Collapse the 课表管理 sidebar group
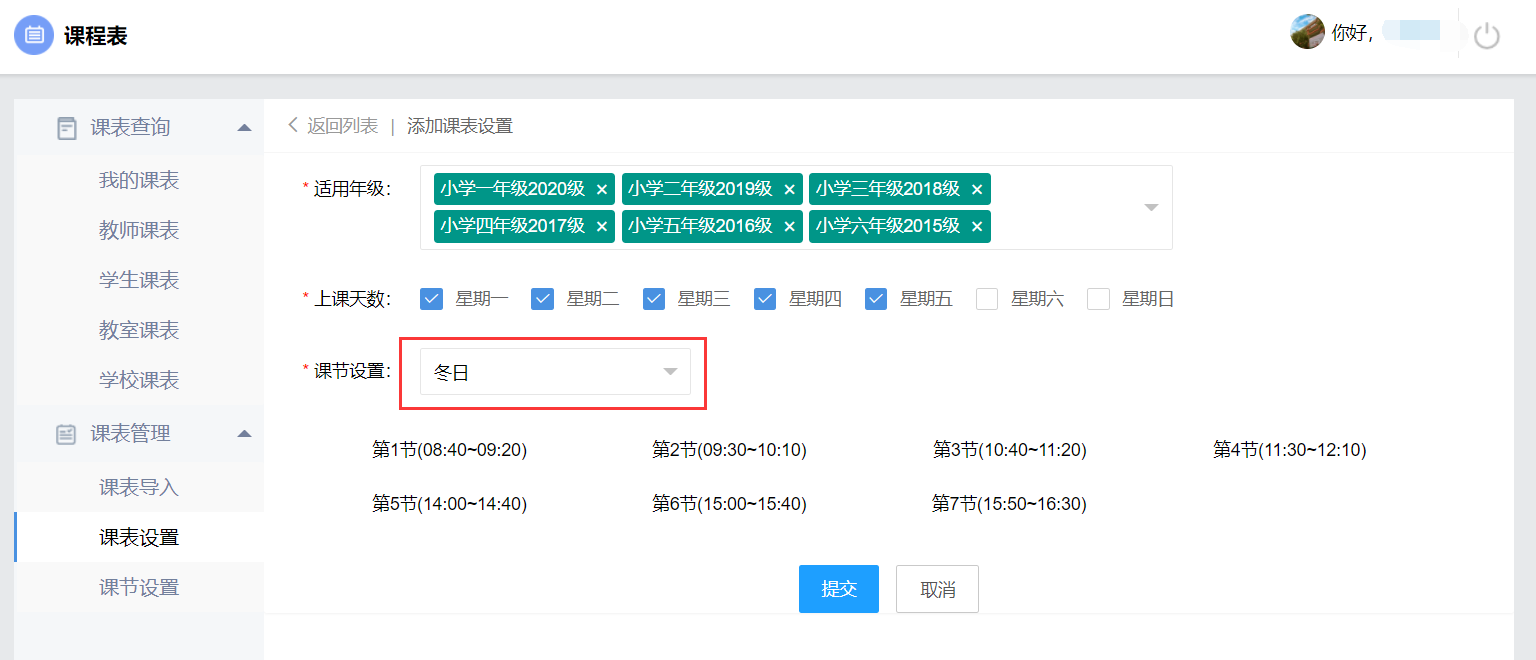Viewport: 1536px width, 660px height. point(244,434)
